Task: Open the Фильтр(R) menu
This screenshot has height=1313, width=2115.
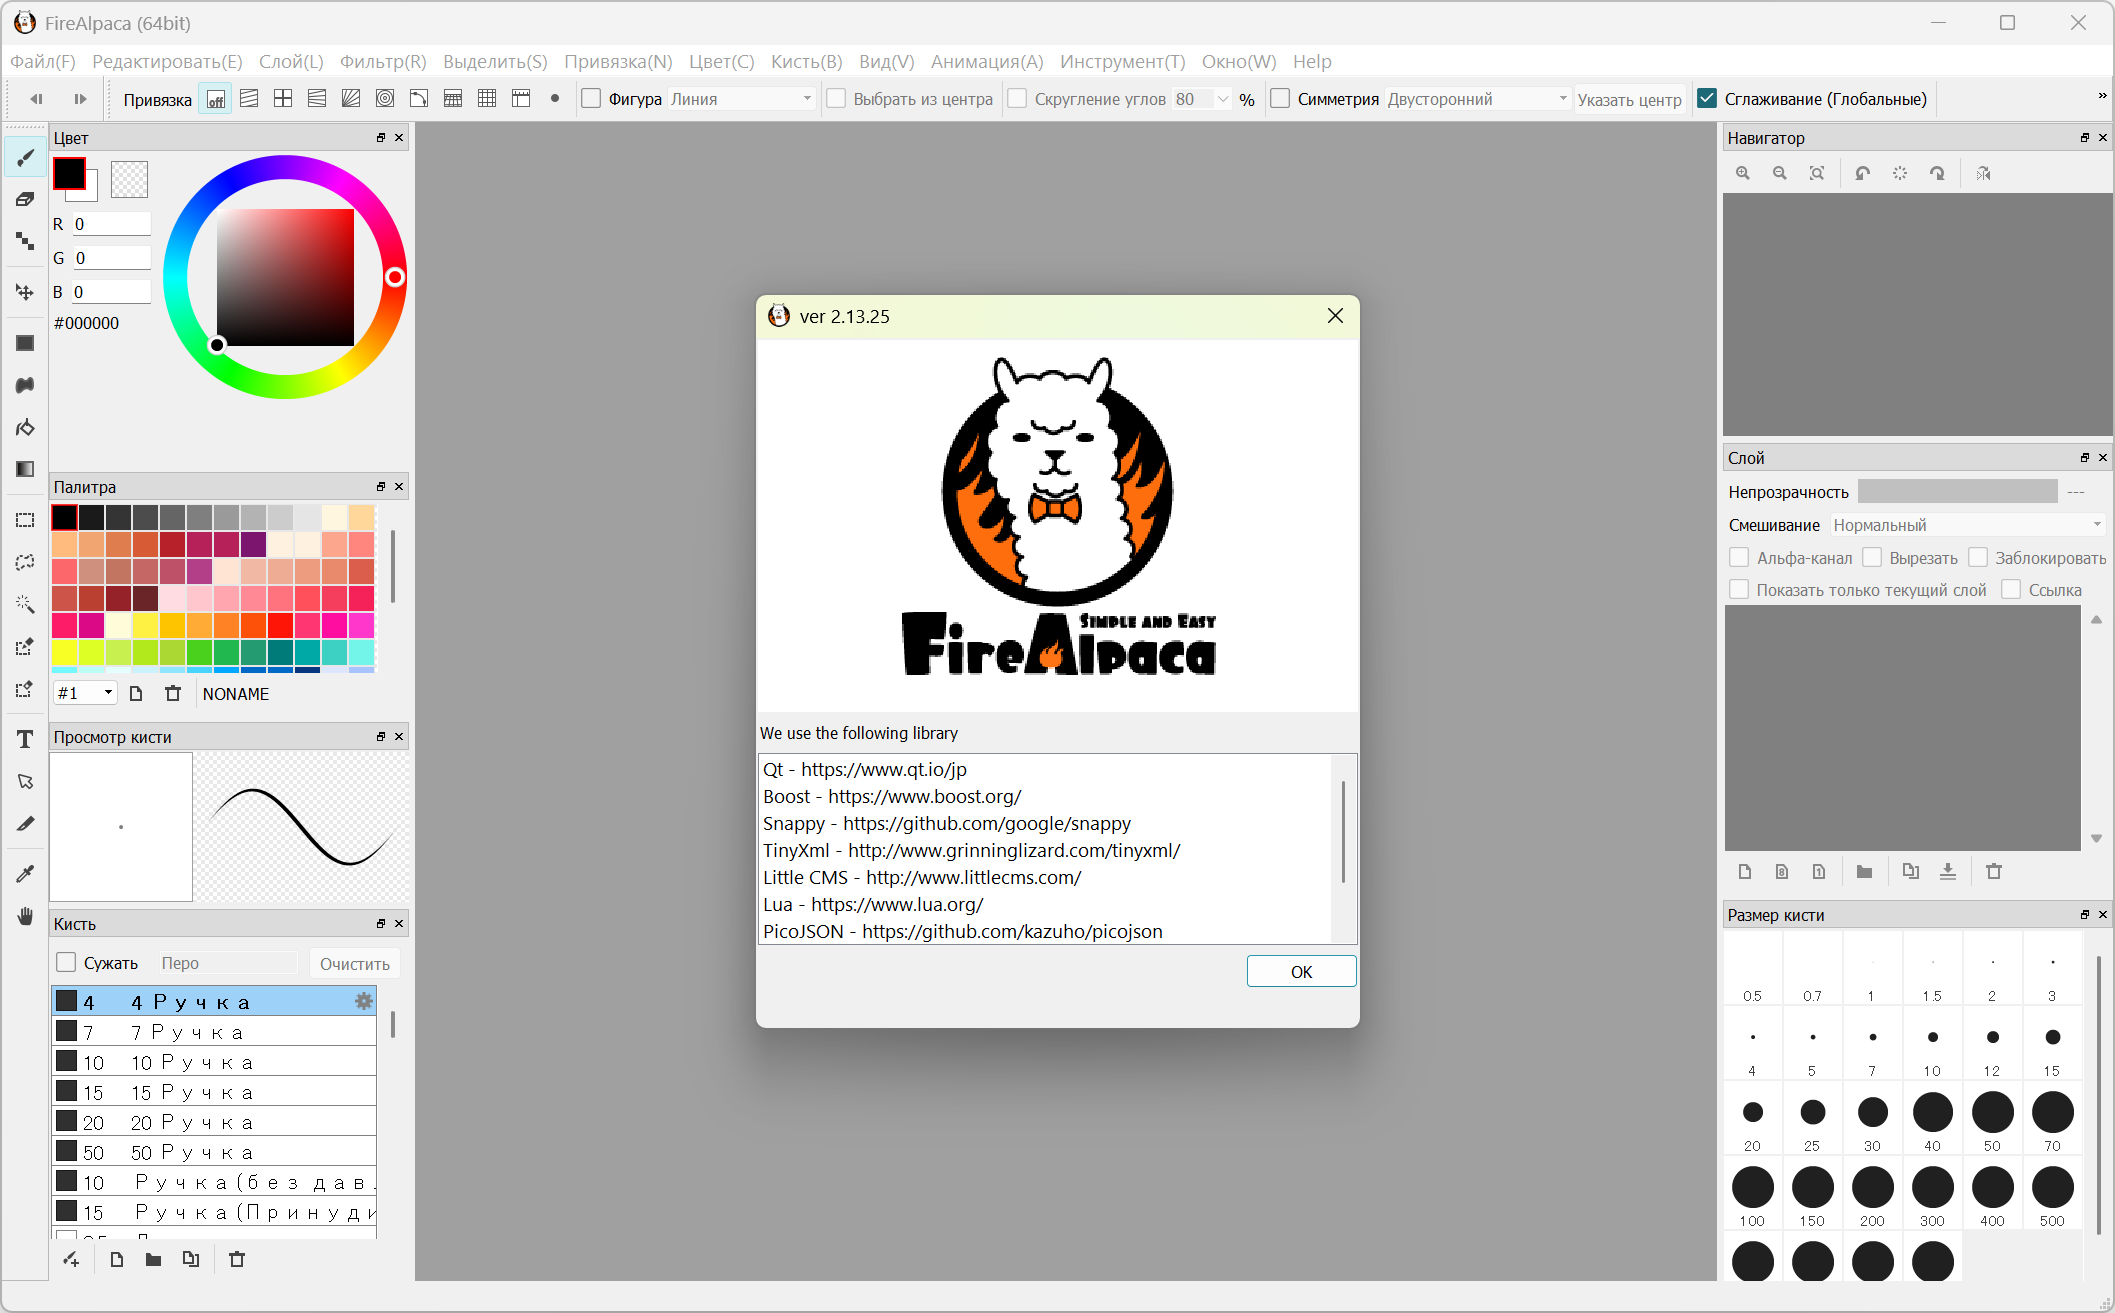Action: click(x=383, y=61)
